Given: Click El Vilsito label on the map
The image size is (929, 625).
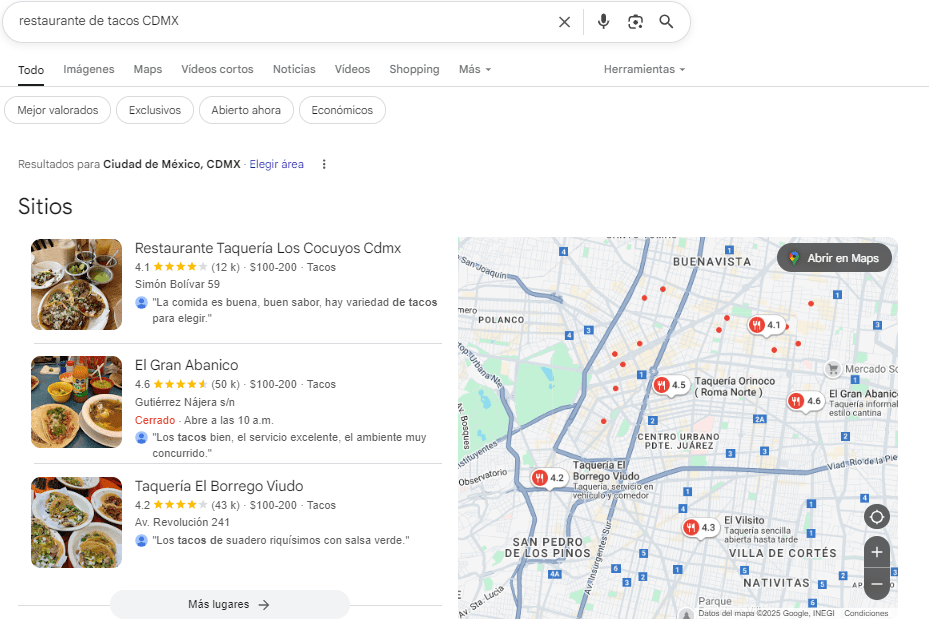Looking at the screenshot, I should click(744, 520).
